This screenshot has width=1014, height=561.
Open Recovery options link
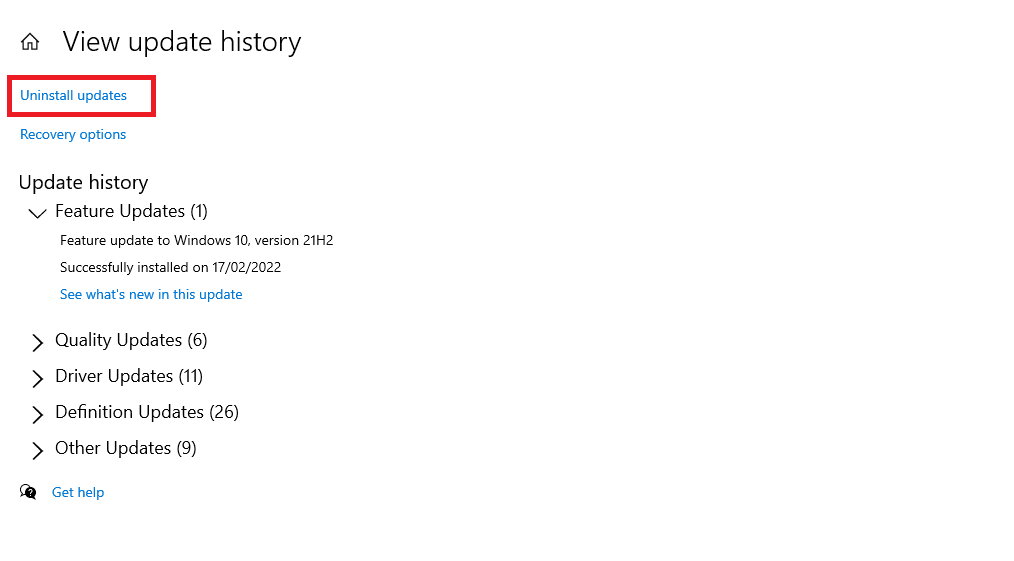pos(73,134)
